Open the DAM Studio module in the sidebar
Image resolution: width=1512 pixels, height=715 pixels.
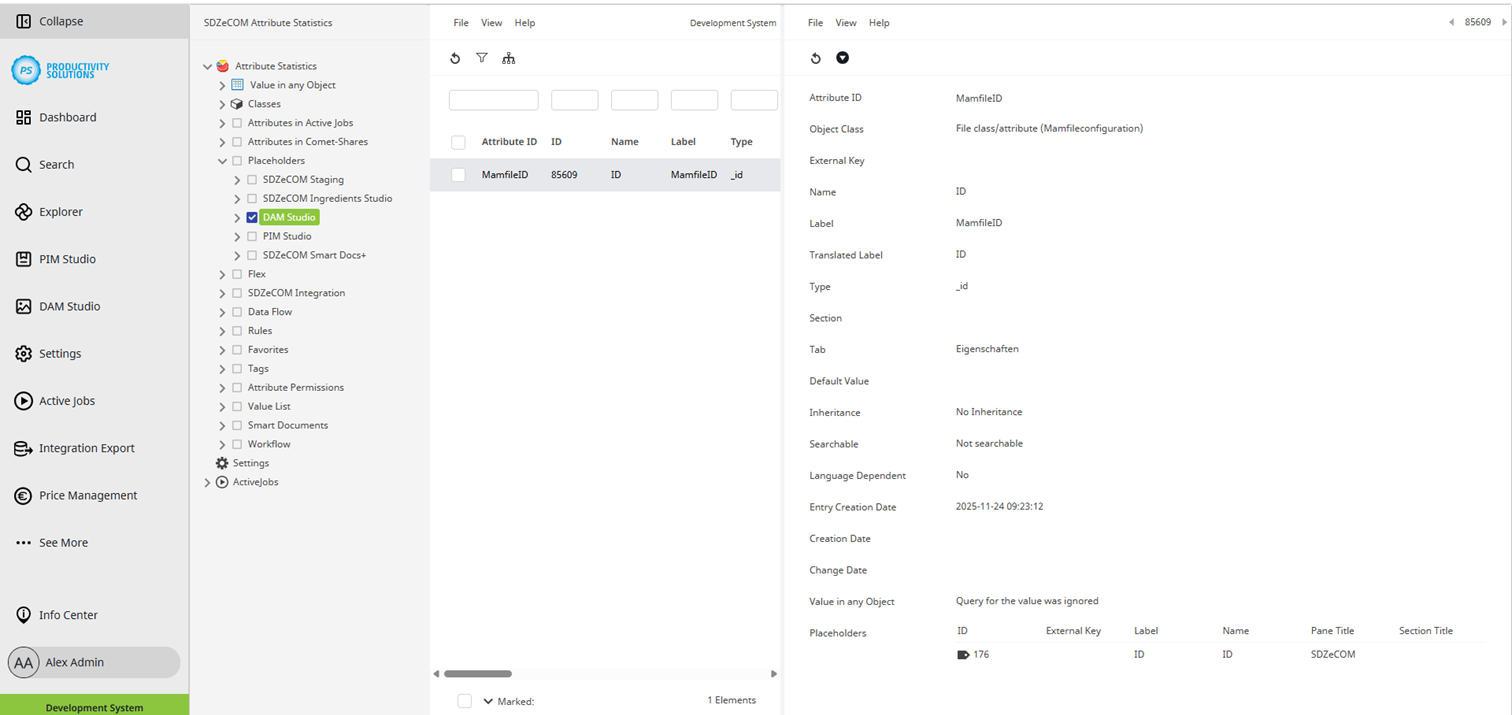70,306
